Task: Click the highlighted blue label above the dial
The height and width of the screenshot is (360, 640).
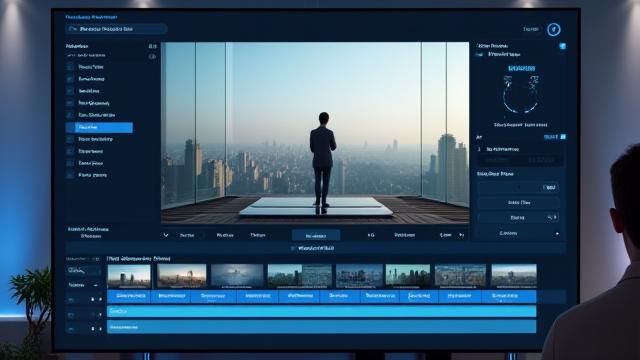Action: pyautogui.click(x=522, y=68)
